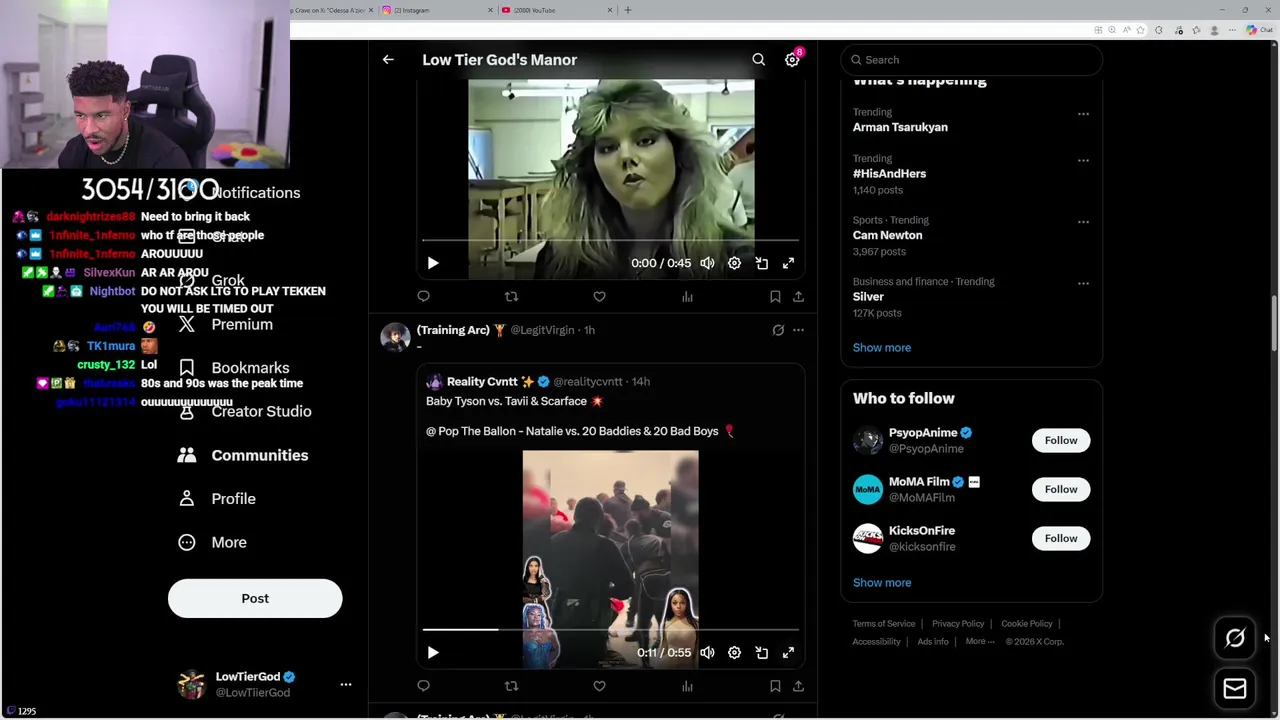Screen dimensions: 1280x720
Task: Open the floating Messages envelope button
Action: (1235, 688)
